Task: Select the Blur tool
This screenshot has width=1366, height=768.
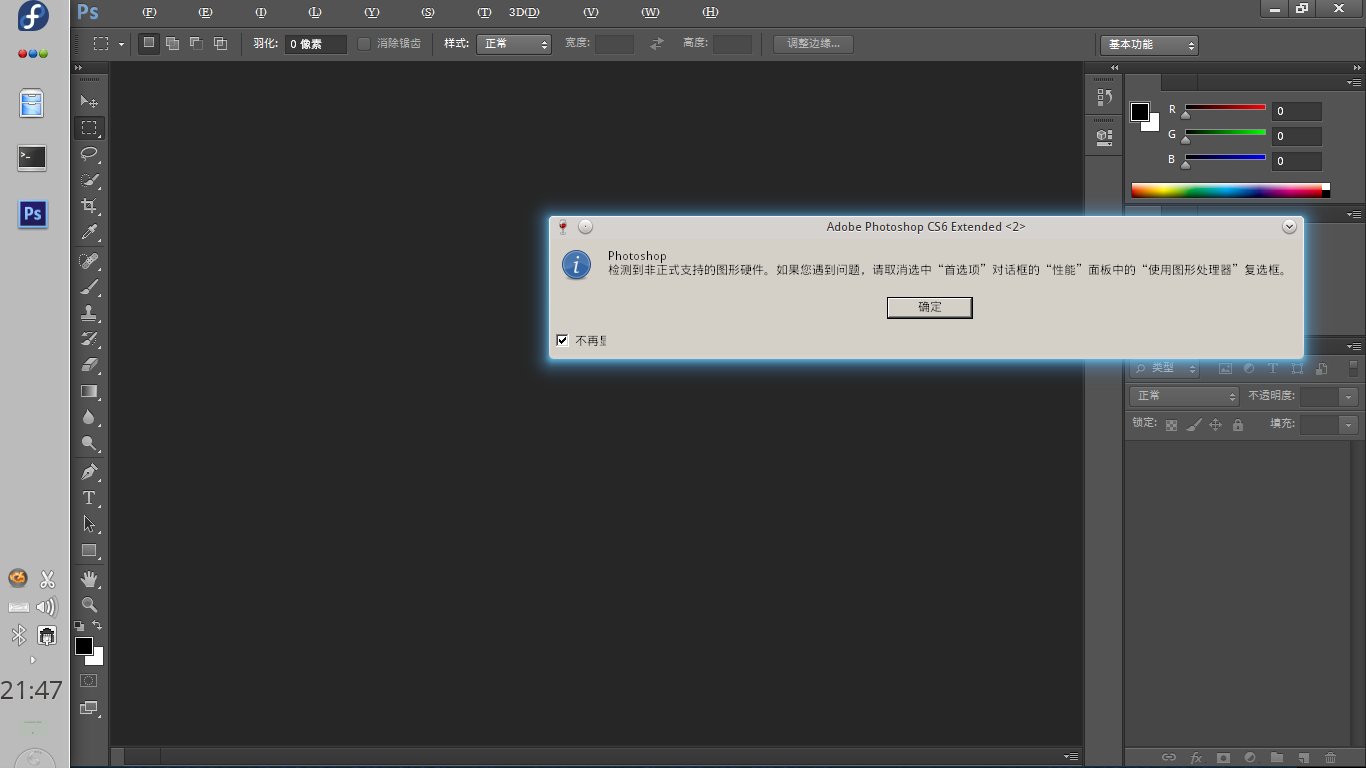Action: pos(89,417)
